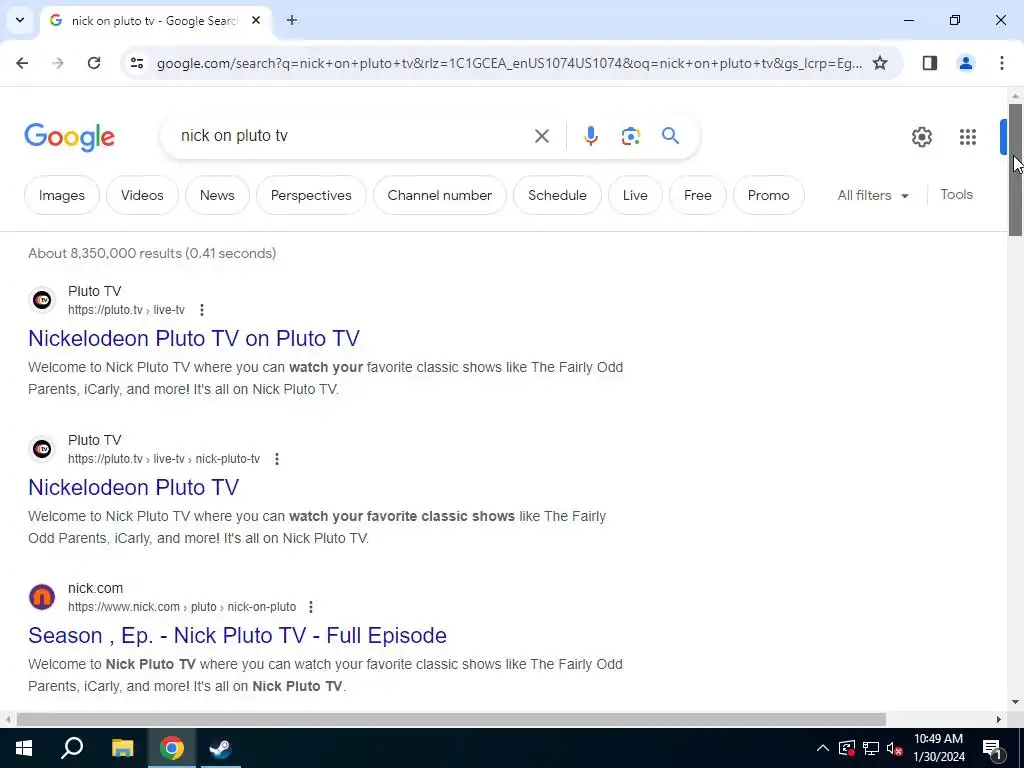
Task: Filter results by Images
Action: click(62, 195)
